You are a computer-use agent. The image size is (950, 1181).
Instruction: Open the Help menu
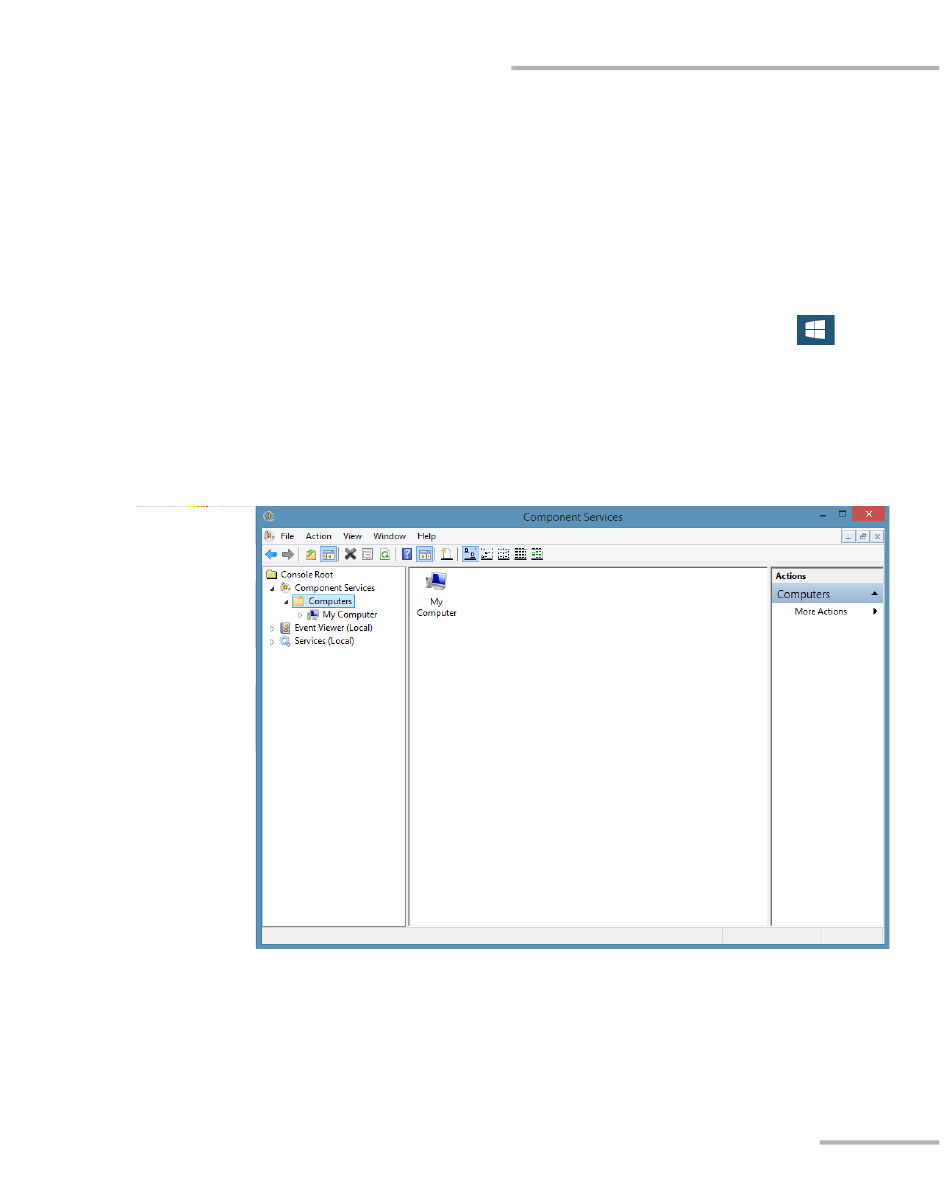click(x=426, y=536)
